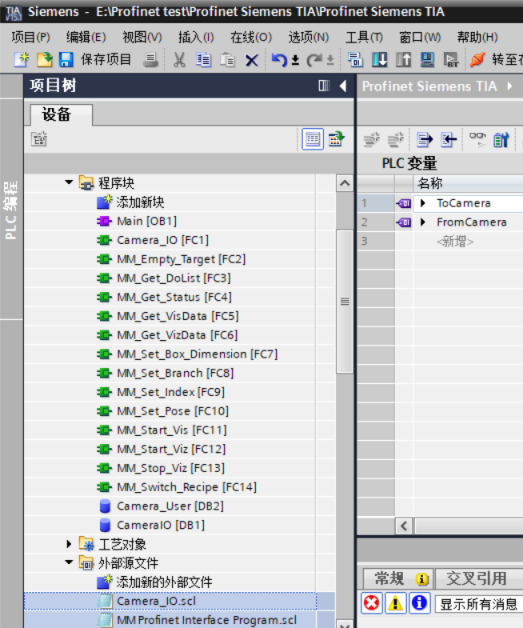Switch to the 常规 tab

[398, 579]
